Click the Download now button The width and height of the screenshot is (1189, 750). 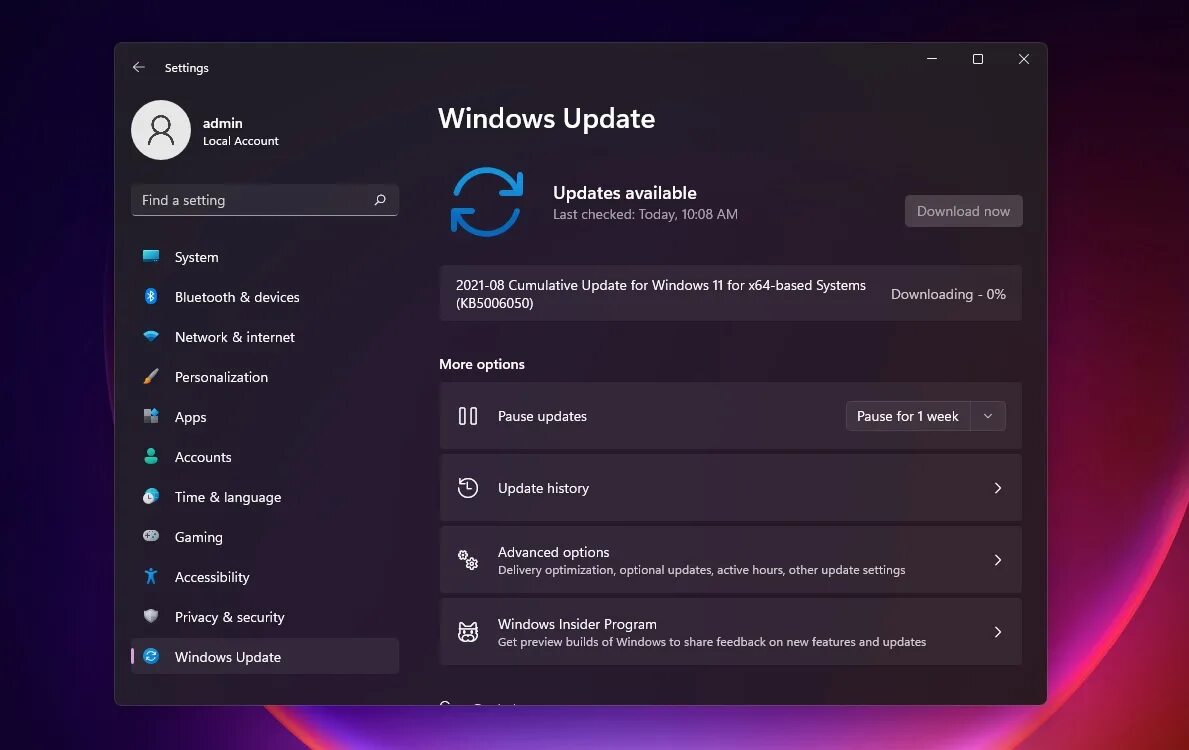point(963,211)
